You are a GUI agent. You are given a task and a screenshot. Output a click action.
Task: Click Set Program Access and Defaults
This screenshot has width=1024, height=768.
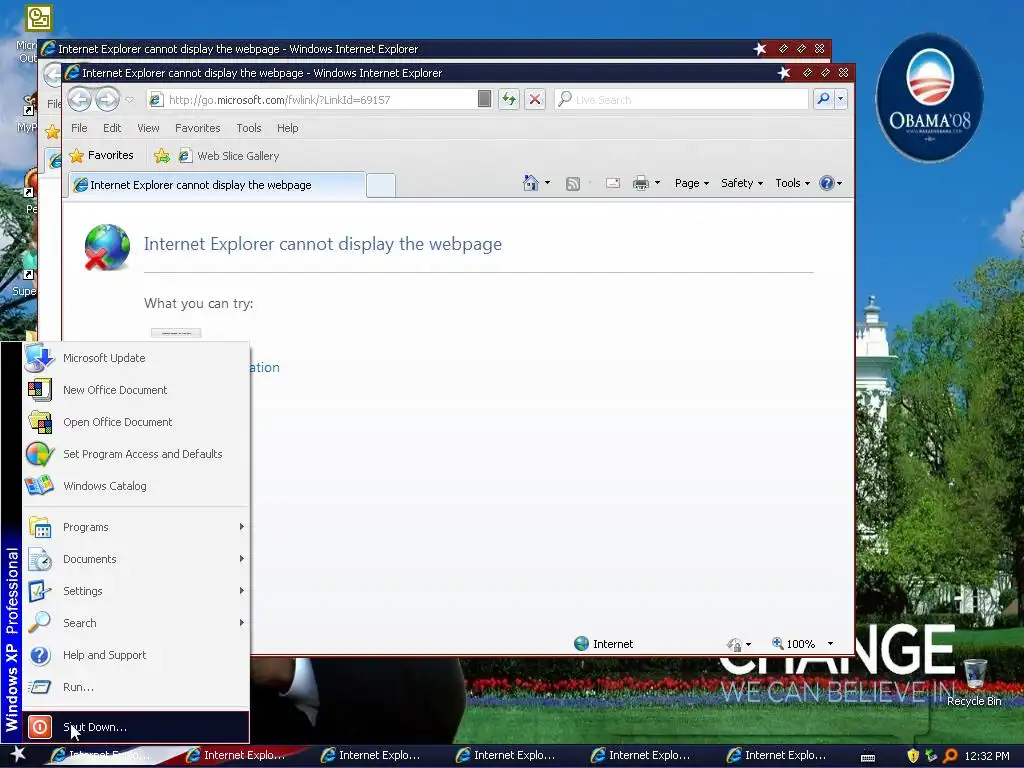[x=136, y=454]
